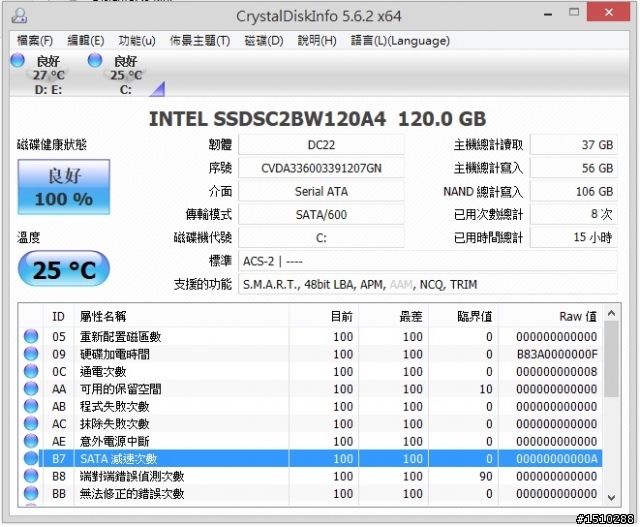Select the D: E: disk status orb
Image resolution: width=640 pixels, height=527 pixels.
point(18,60)
